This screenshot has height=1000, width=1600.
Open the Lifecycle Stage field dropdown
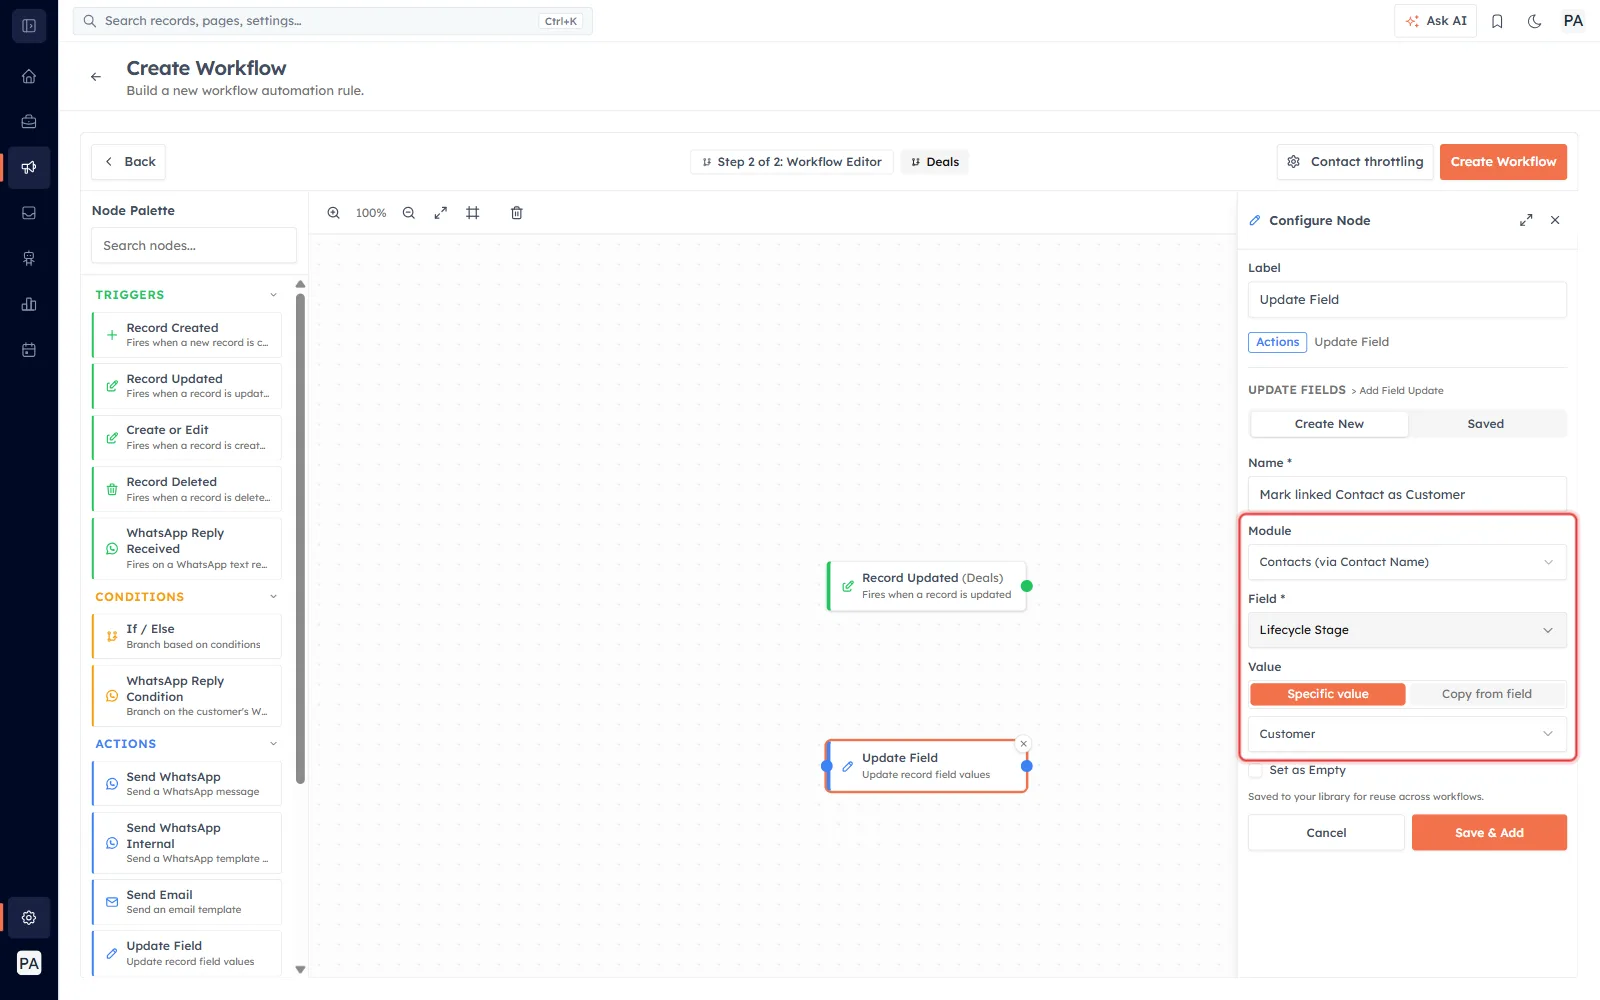pyautogui.click(x=1407, y=630)
